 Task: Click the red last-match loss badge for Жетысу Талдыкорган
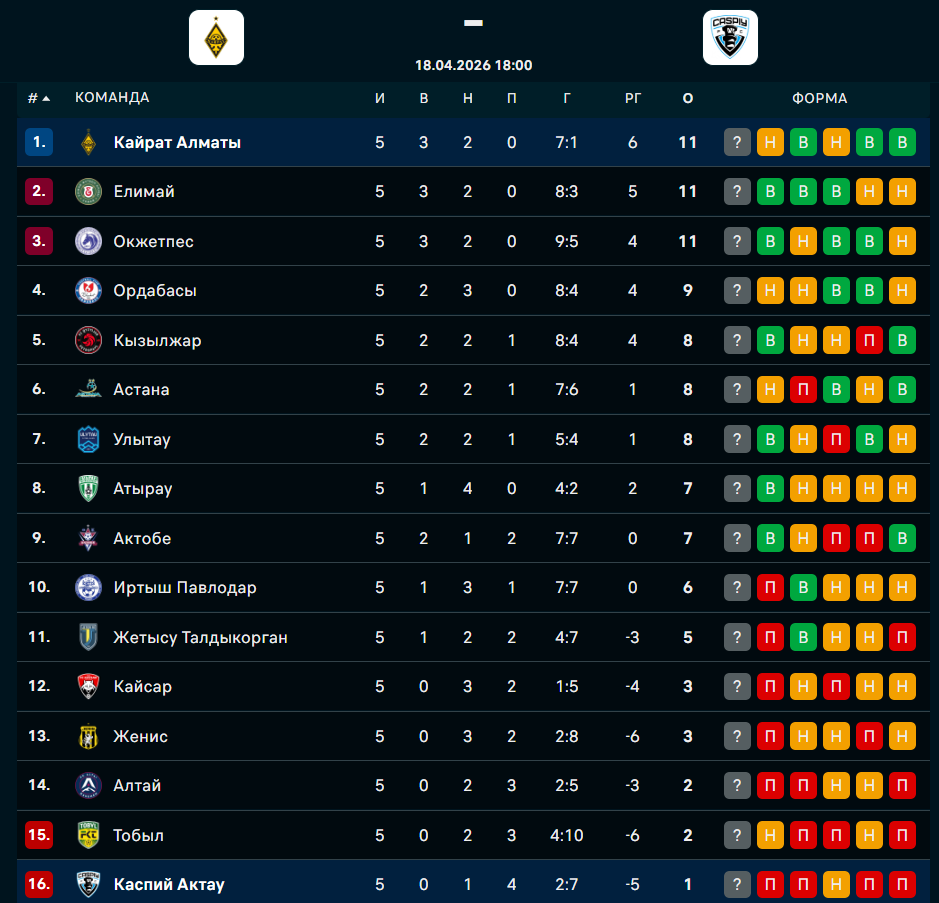pyautogui.click(x=902, y=637)
